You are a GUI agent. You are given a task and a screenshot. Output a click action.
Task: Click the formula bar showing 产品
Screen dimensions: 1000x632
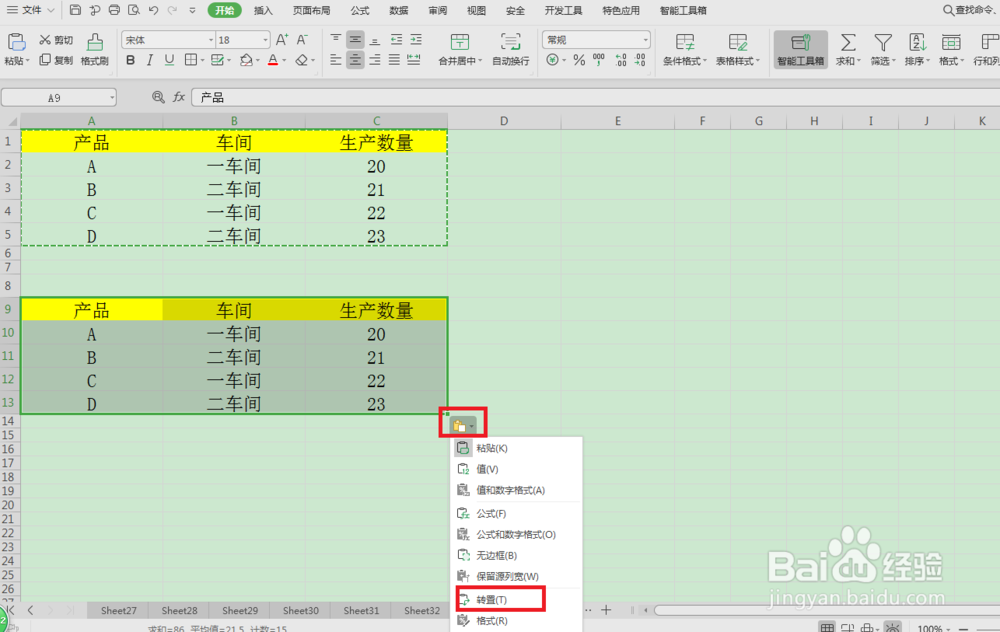pos(595,97)
